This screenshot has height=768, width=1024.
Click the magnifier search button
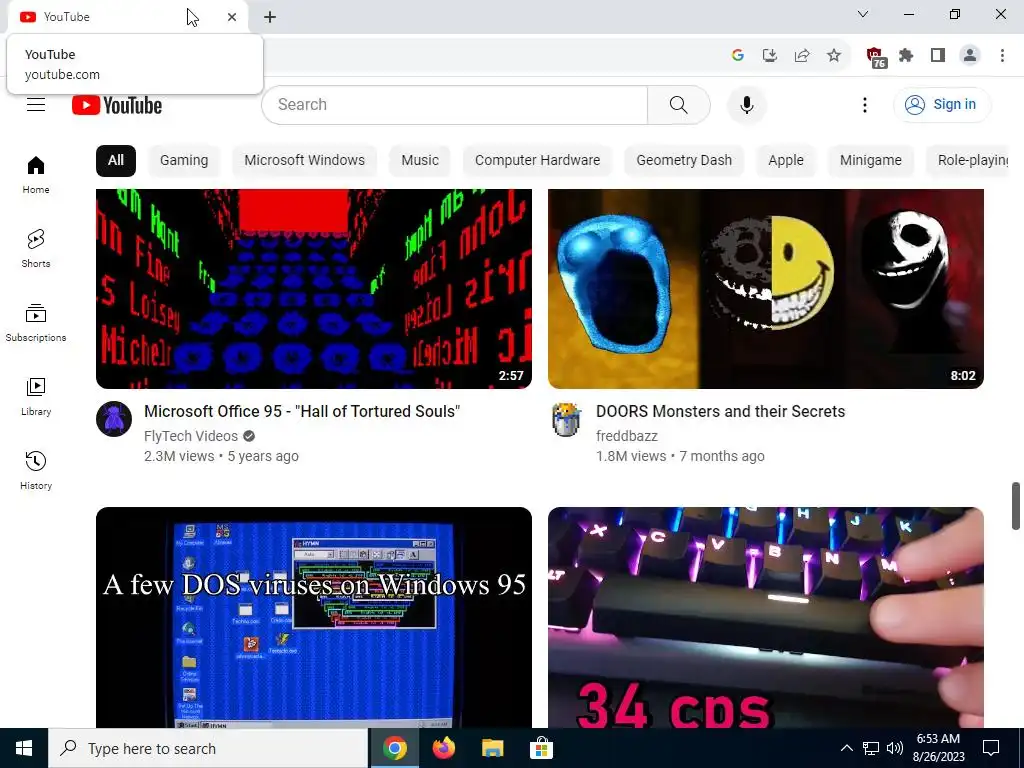679,104
